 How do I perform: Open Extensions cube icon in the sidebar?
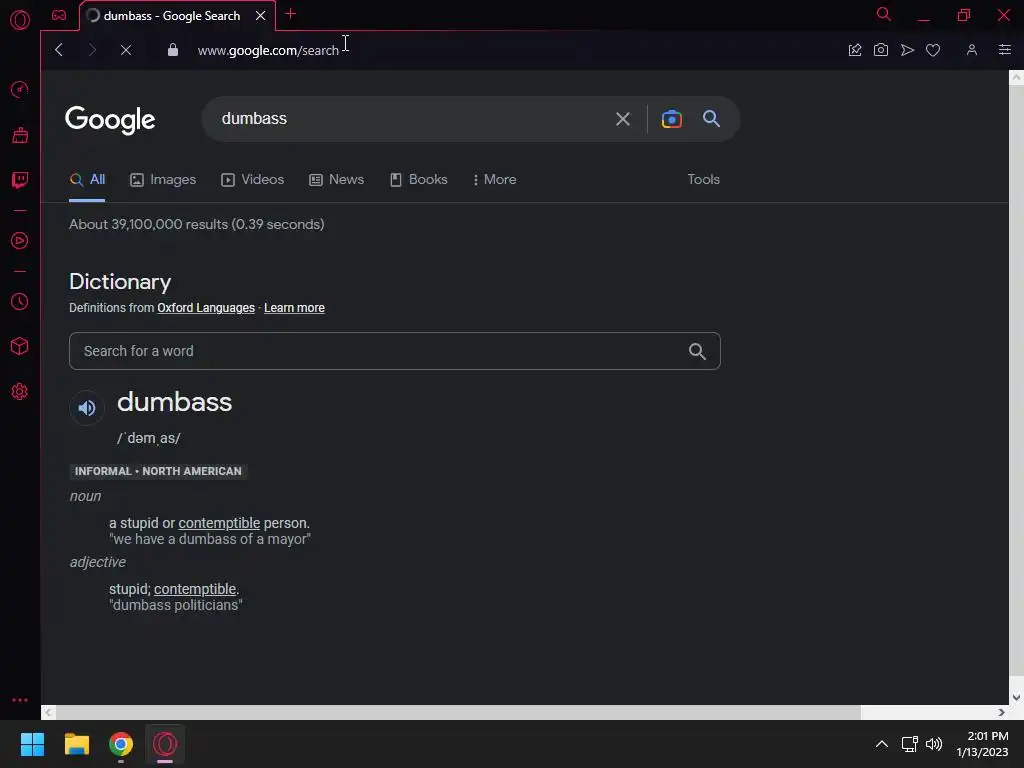coord(20,346)
